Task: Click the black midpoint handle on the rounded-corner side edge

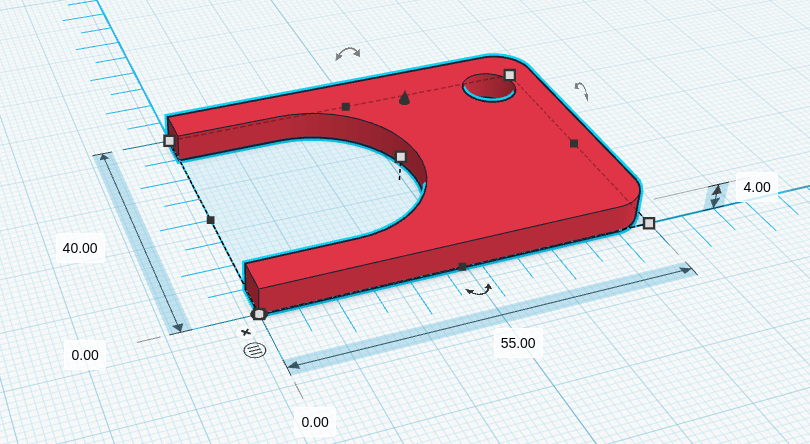Action: point(574,143)
